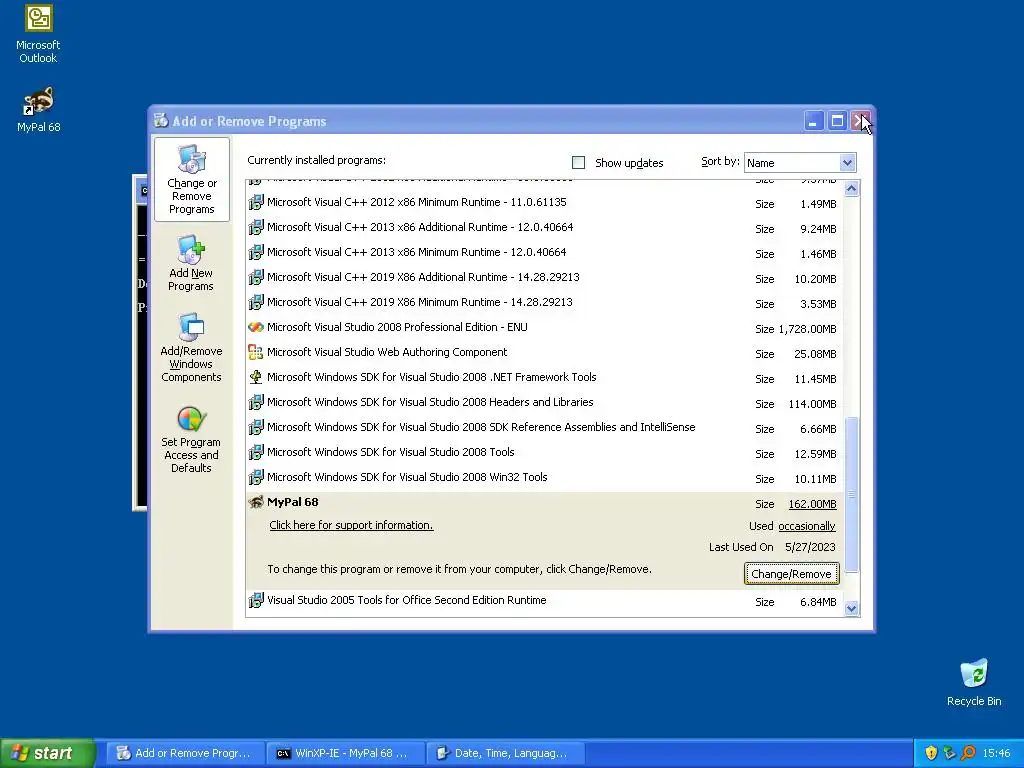Open the Microsoft Outlook desktop icon
Image resolution: width=1024 pixels, height=768 pixels.
pyautogui.click(x=39, y=34)
